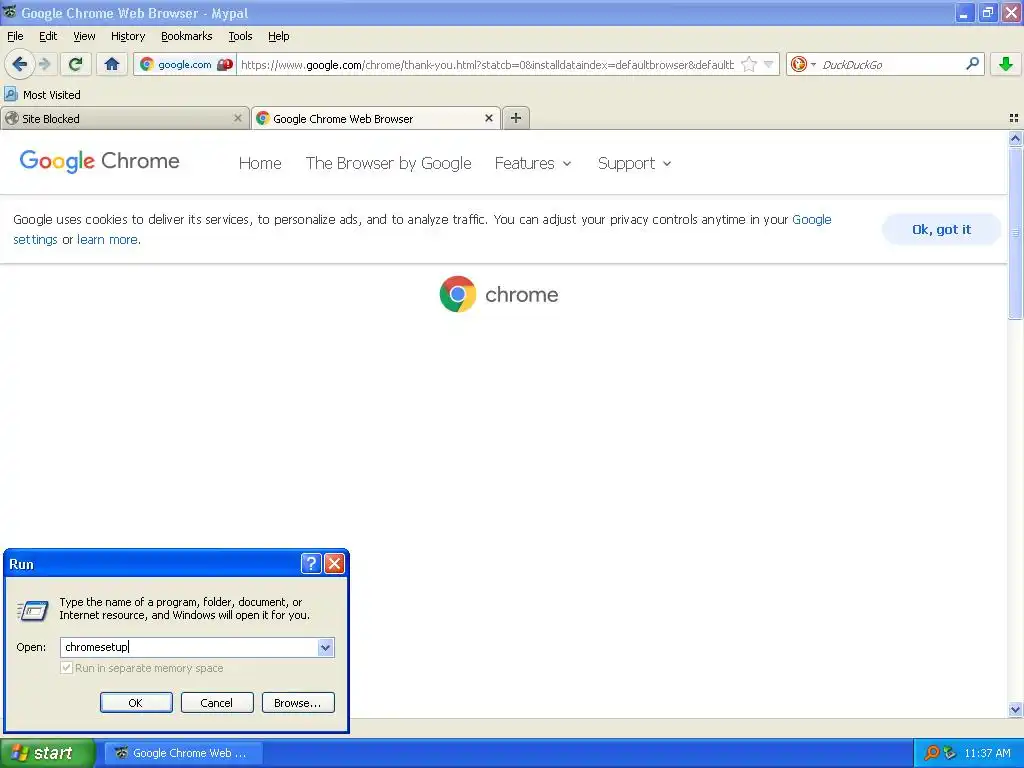The width and height of the screenshot is (1024, 768).
Task: Bookmark this page with the star icon
Action: (x=749, y=64)
